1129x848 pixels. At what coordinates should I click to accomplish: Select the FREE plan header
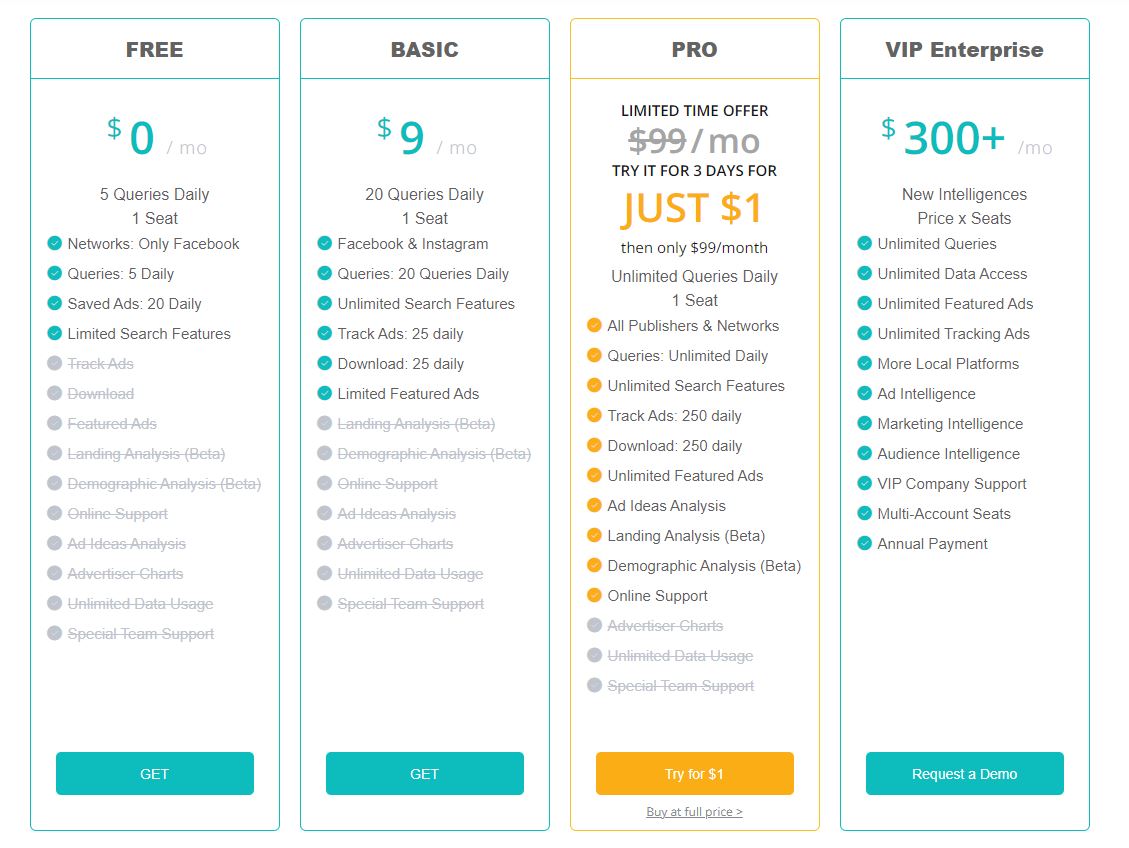(x=155, y=48)
